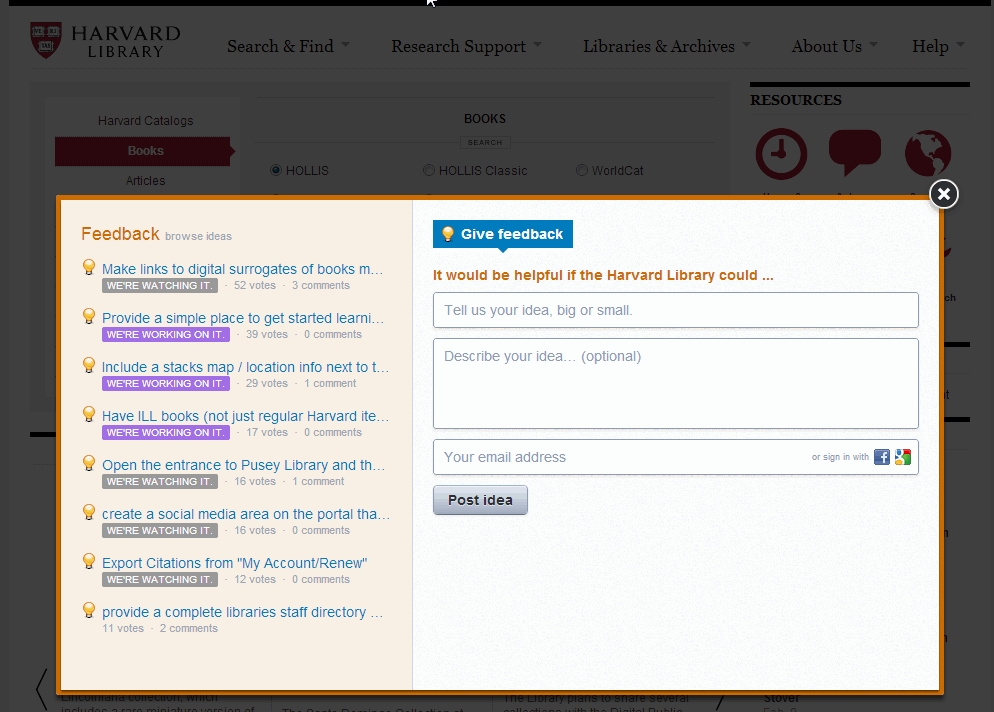This screenshot has height=712, width=994.
Task: Expand the About Us menu
Action: [834, 46]
